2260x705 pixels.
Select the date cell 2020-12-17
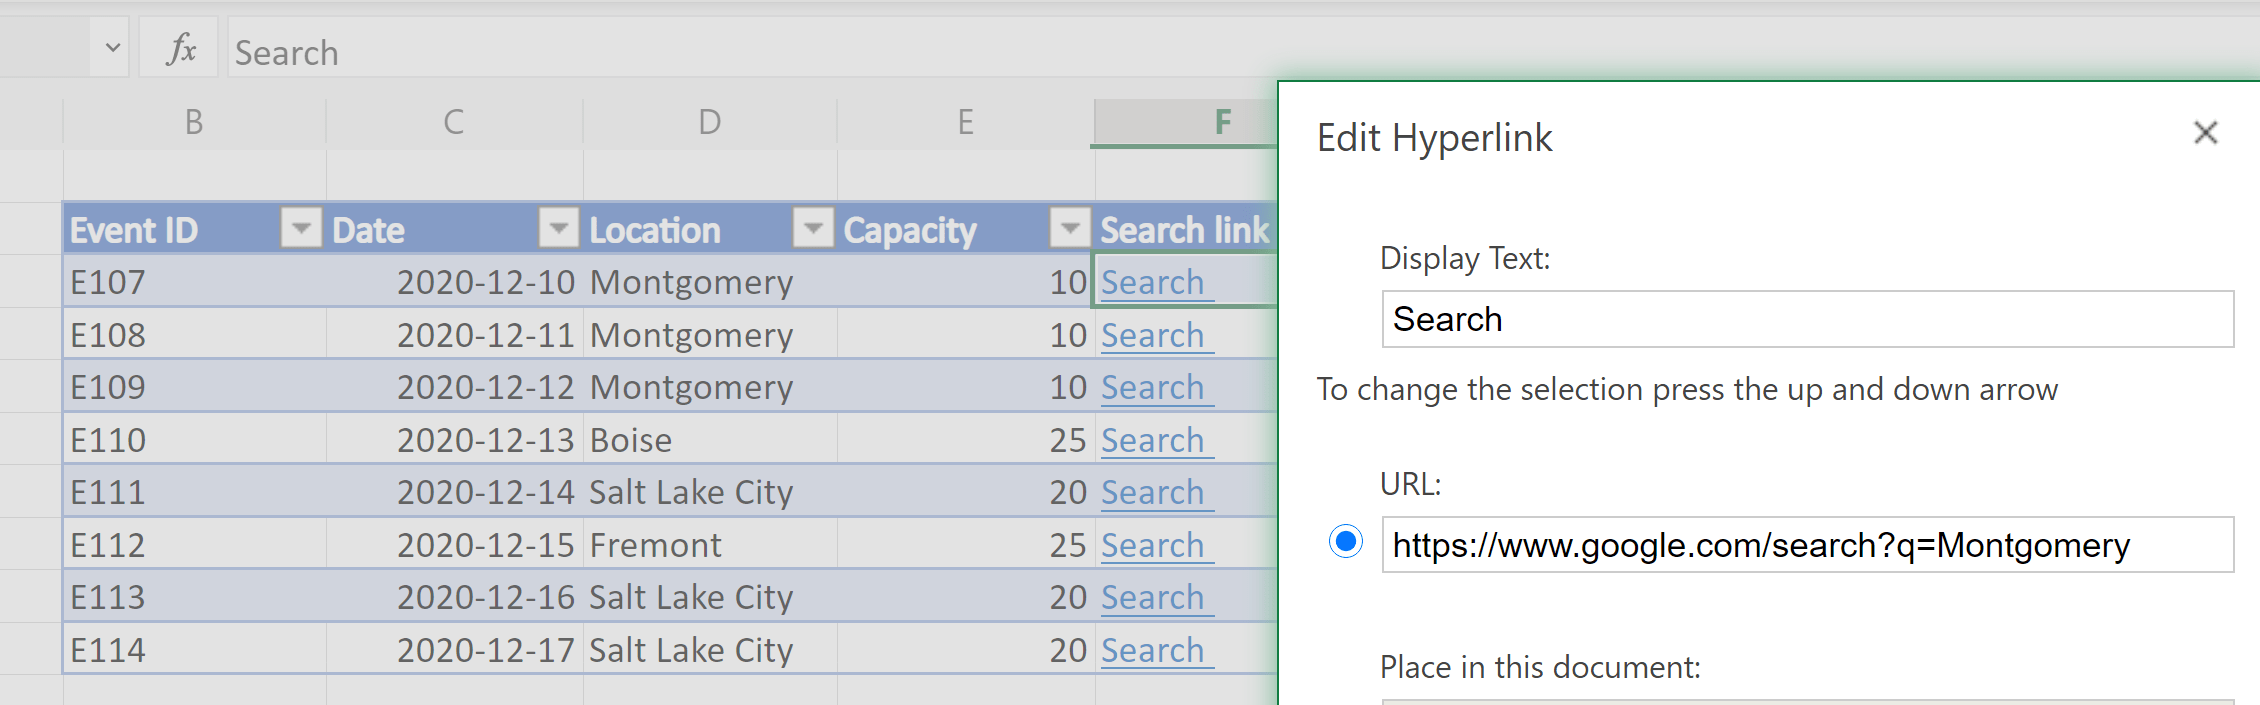point(454,650)
